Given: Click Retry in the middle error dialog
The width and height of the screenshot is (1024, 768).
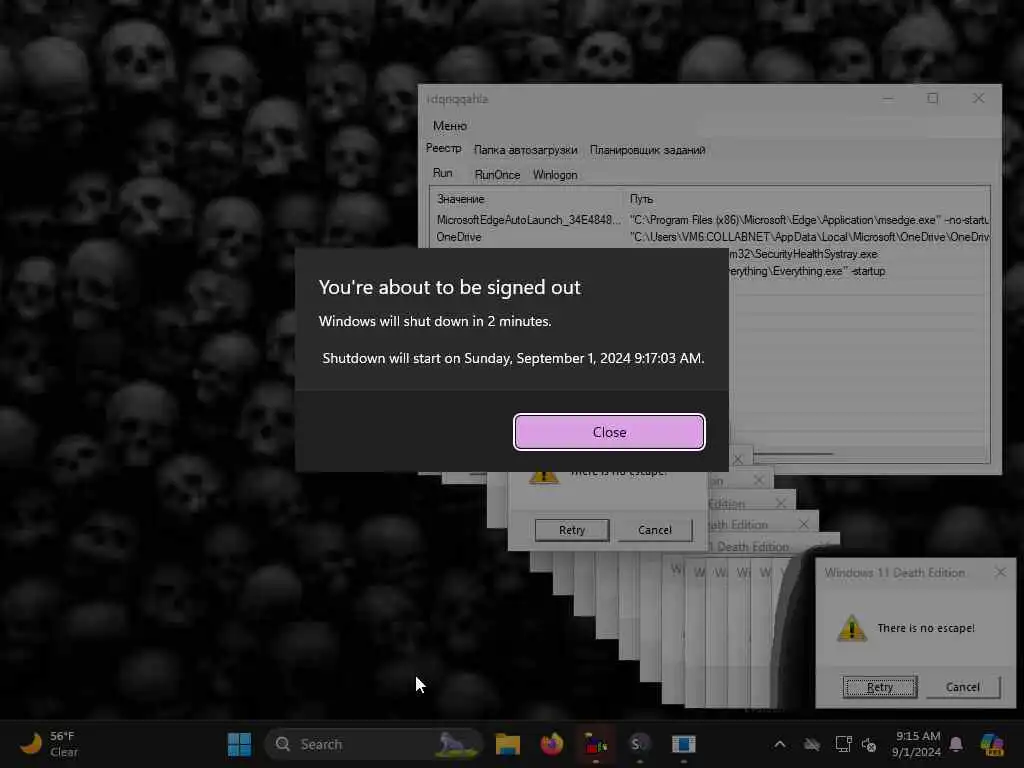Looking at the screenshot, I should (x=571, y=530).
